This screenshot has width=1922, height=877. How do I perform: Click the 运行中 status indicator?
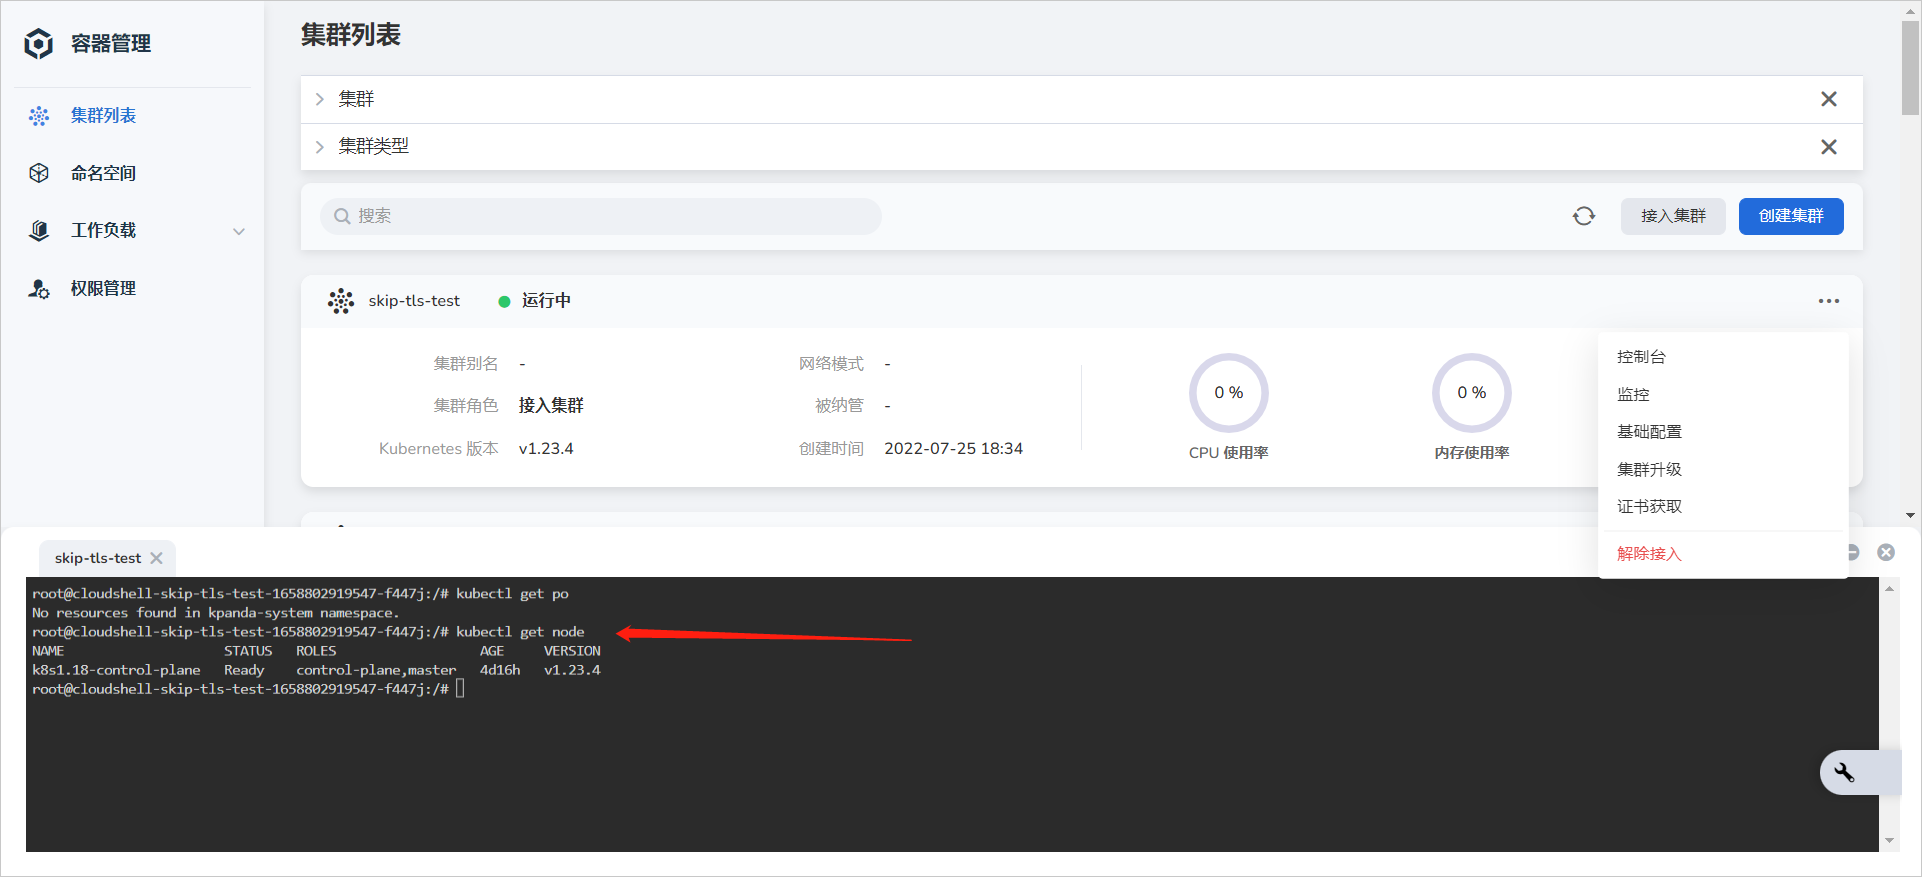click(x=535, y=301)
